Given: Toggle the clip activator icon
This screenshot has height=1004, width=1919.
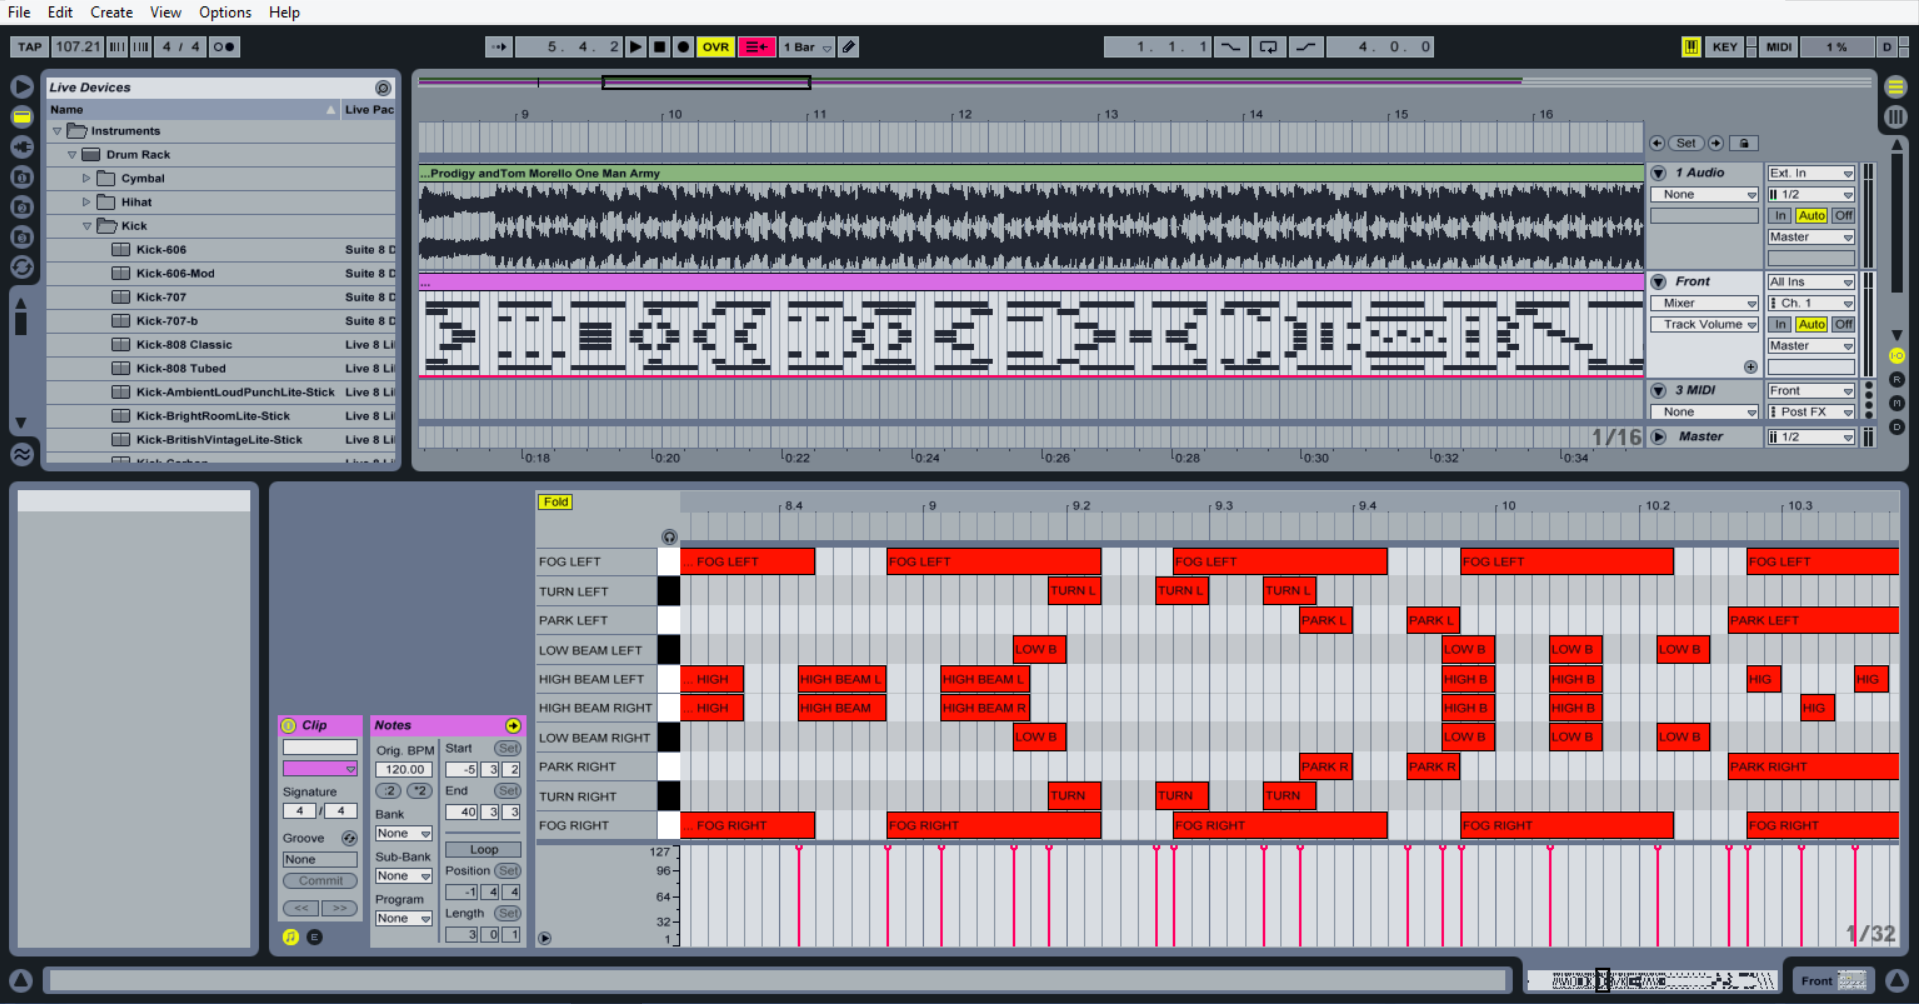Looking at the screenshot, I should pos(289,725).
